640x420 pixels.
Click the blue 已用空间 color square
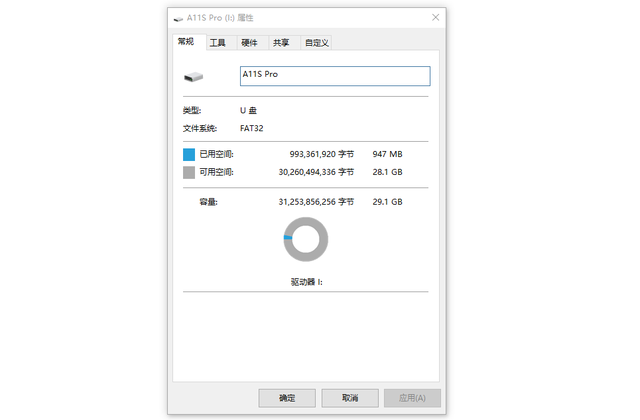coord(189,154)
